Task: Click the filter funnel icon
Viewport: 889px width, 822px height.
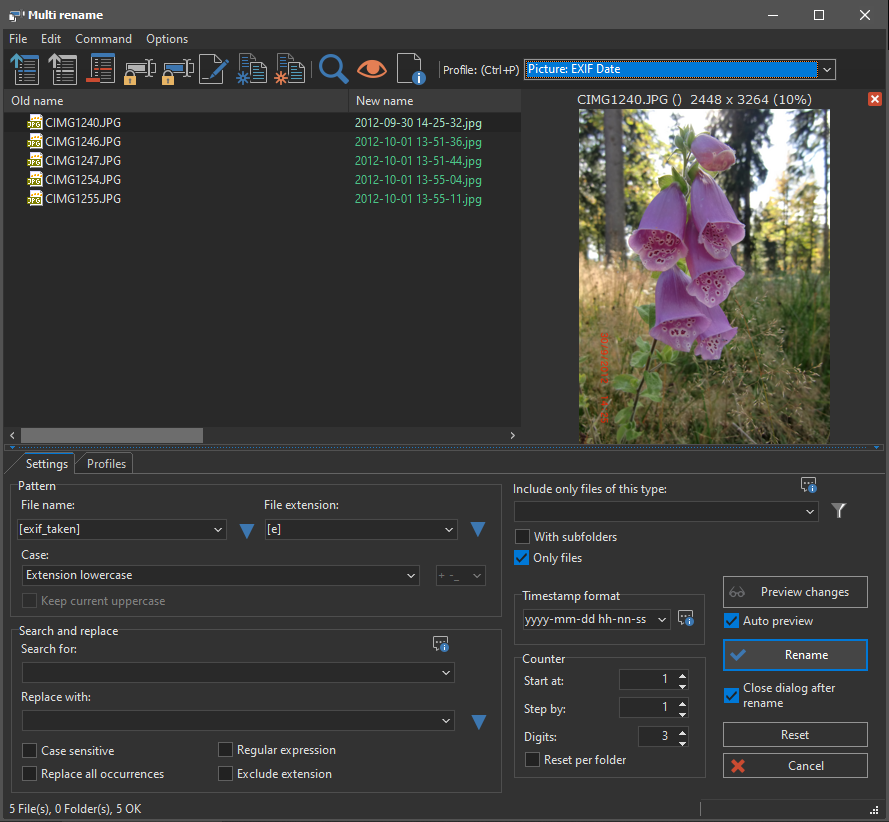Action: click(x=839, y=511)
